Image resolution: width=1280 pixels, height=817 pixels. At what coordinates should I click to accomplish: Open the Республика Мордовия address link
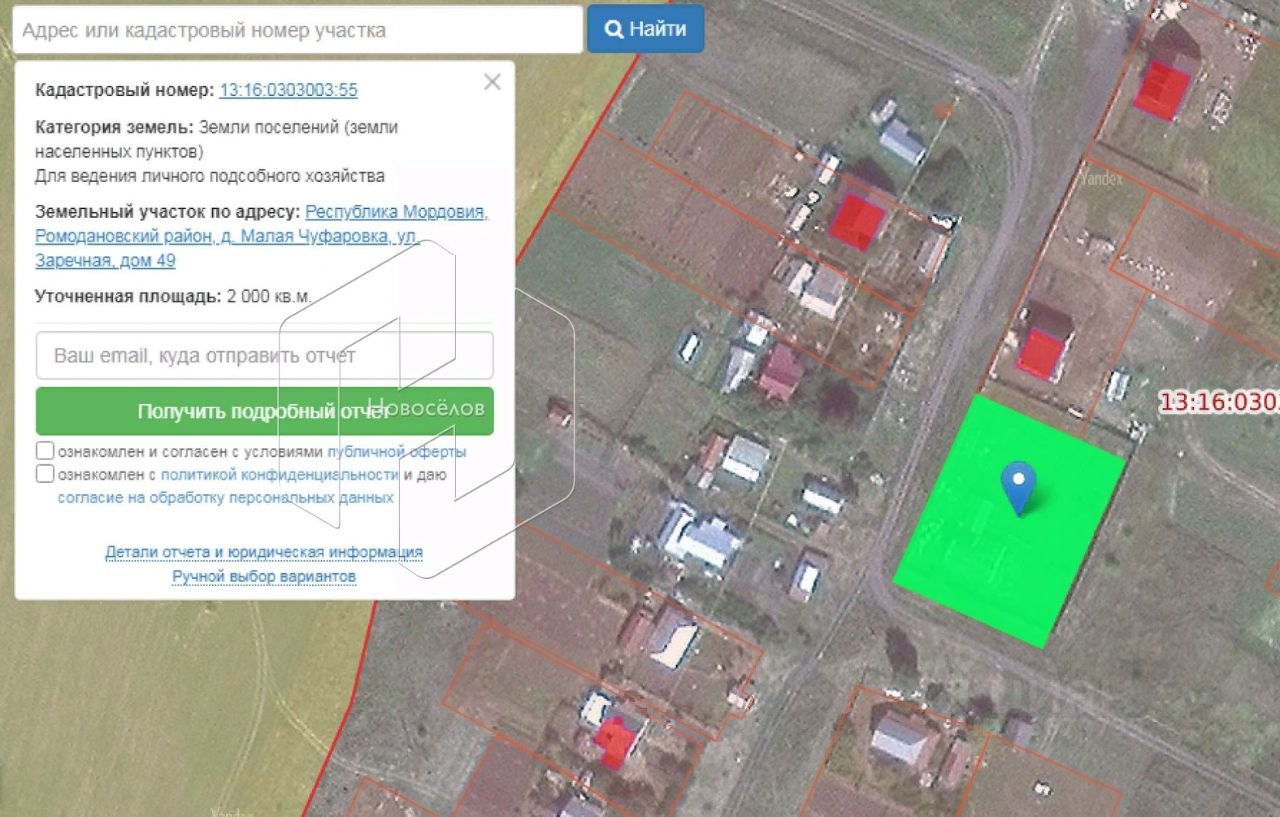tap(261, 236)
